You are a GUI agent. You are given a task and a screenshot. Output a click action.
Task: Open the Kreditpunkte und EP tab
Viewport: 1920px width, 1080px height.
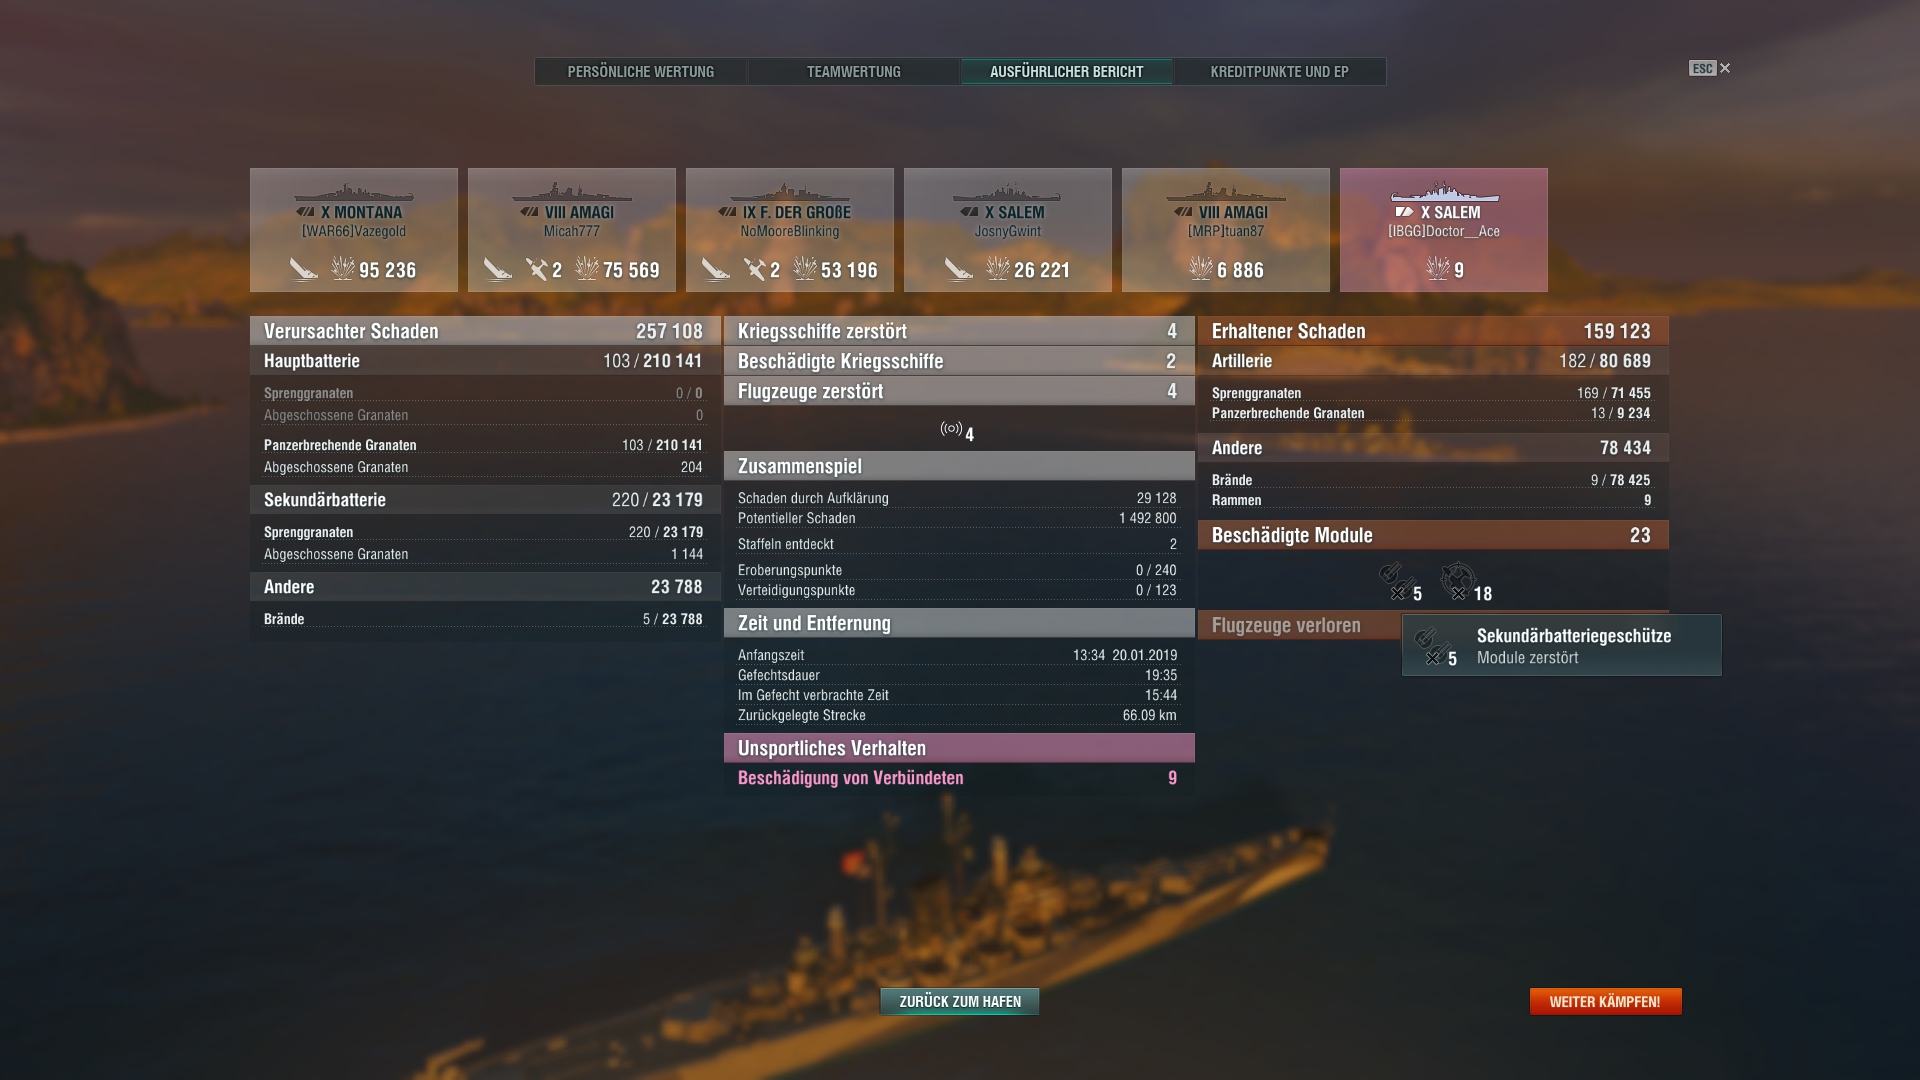coord(1280,72)
